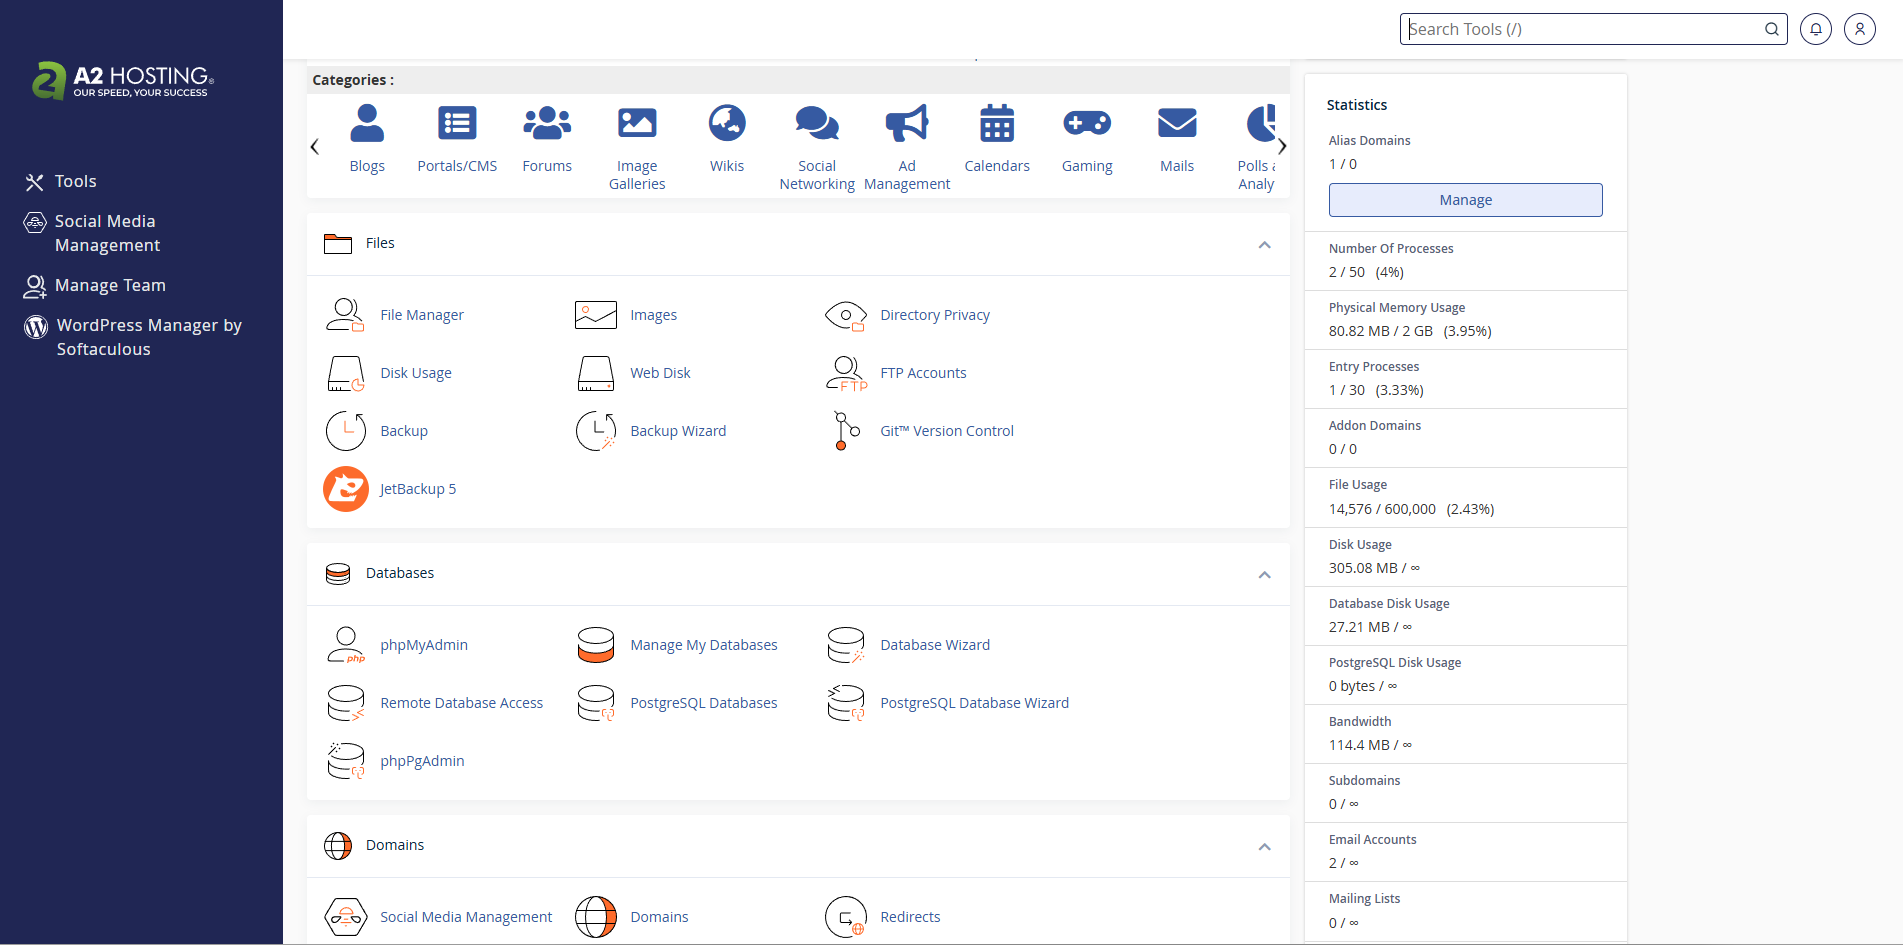Click the "14,576 / 600,000" file usage value
The height and width of the screenshot is (945, 1903).
click(1382, 509)
